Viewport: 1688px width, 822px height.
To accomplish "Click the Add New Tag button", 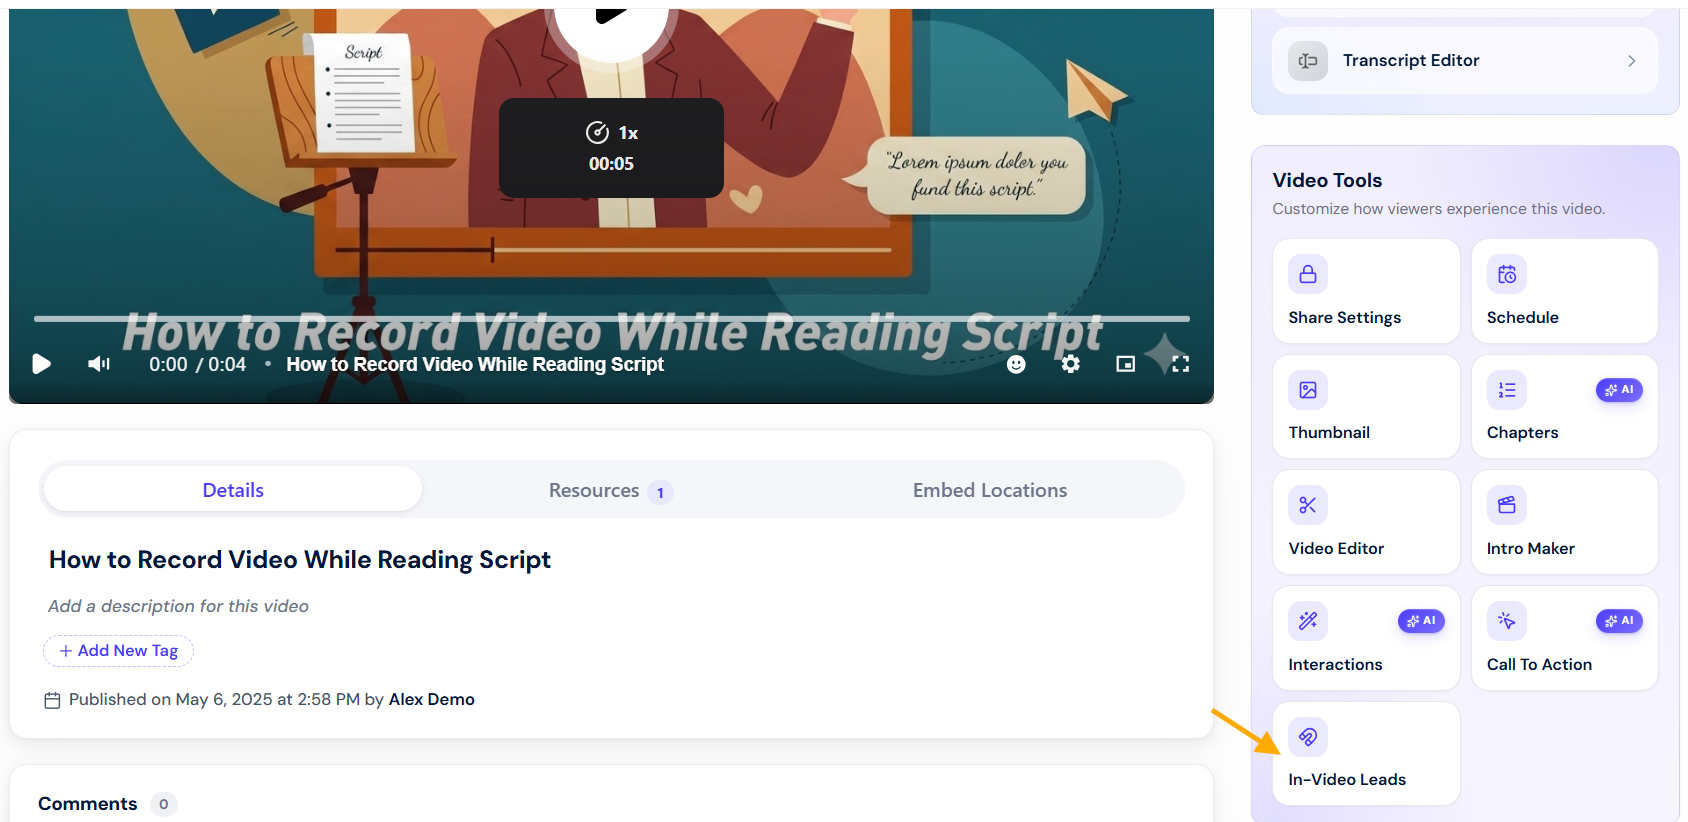I will click(x=118, y=651).
